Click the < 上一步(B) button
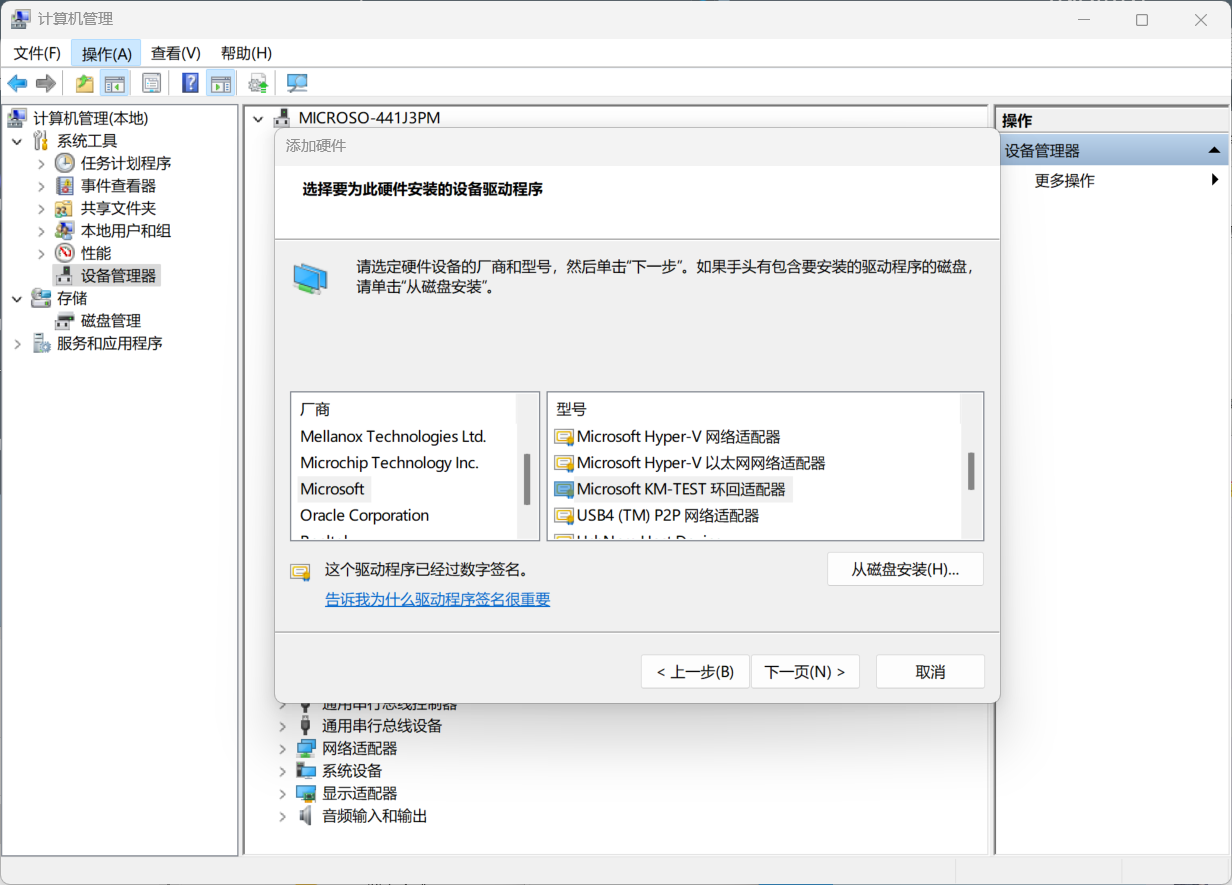The image size is (1232, 885). (x=695, y=672)
